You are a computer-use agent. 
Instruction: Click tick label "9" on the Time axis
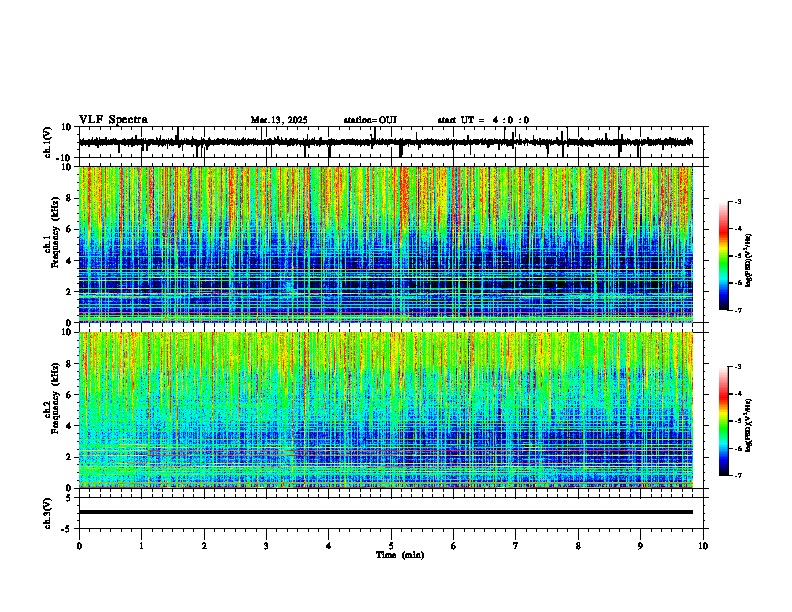(x=640, y=546)
